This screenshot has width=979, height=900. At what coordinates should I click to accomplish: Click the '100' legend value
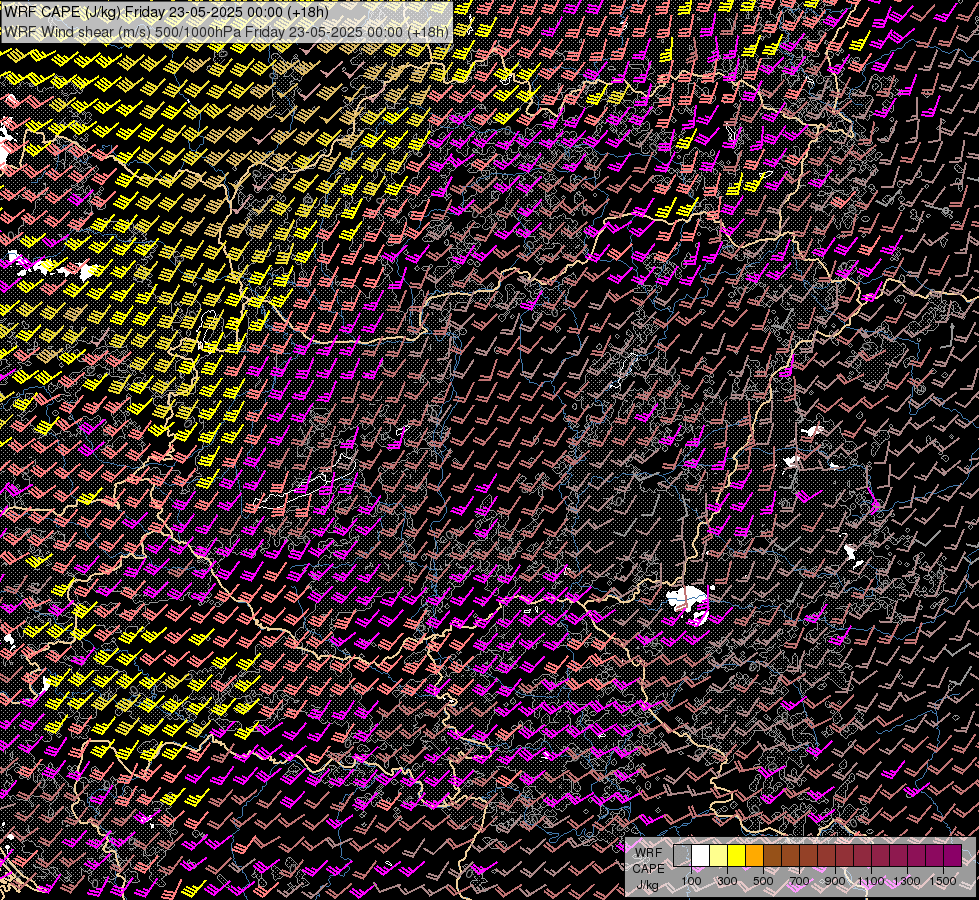(691, 881)
